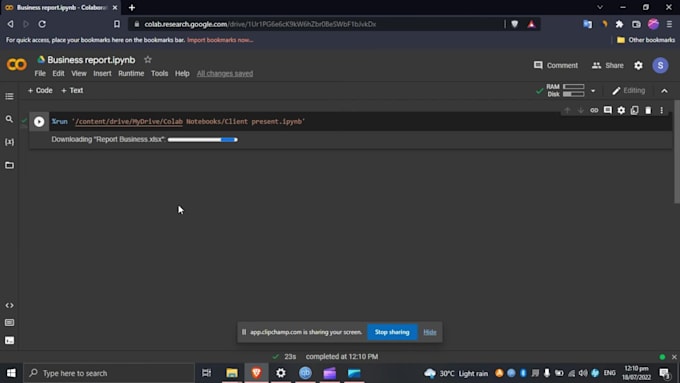Open a new browser tab
This screenshot has height=383, width=680.
click(x=132, y=7)
